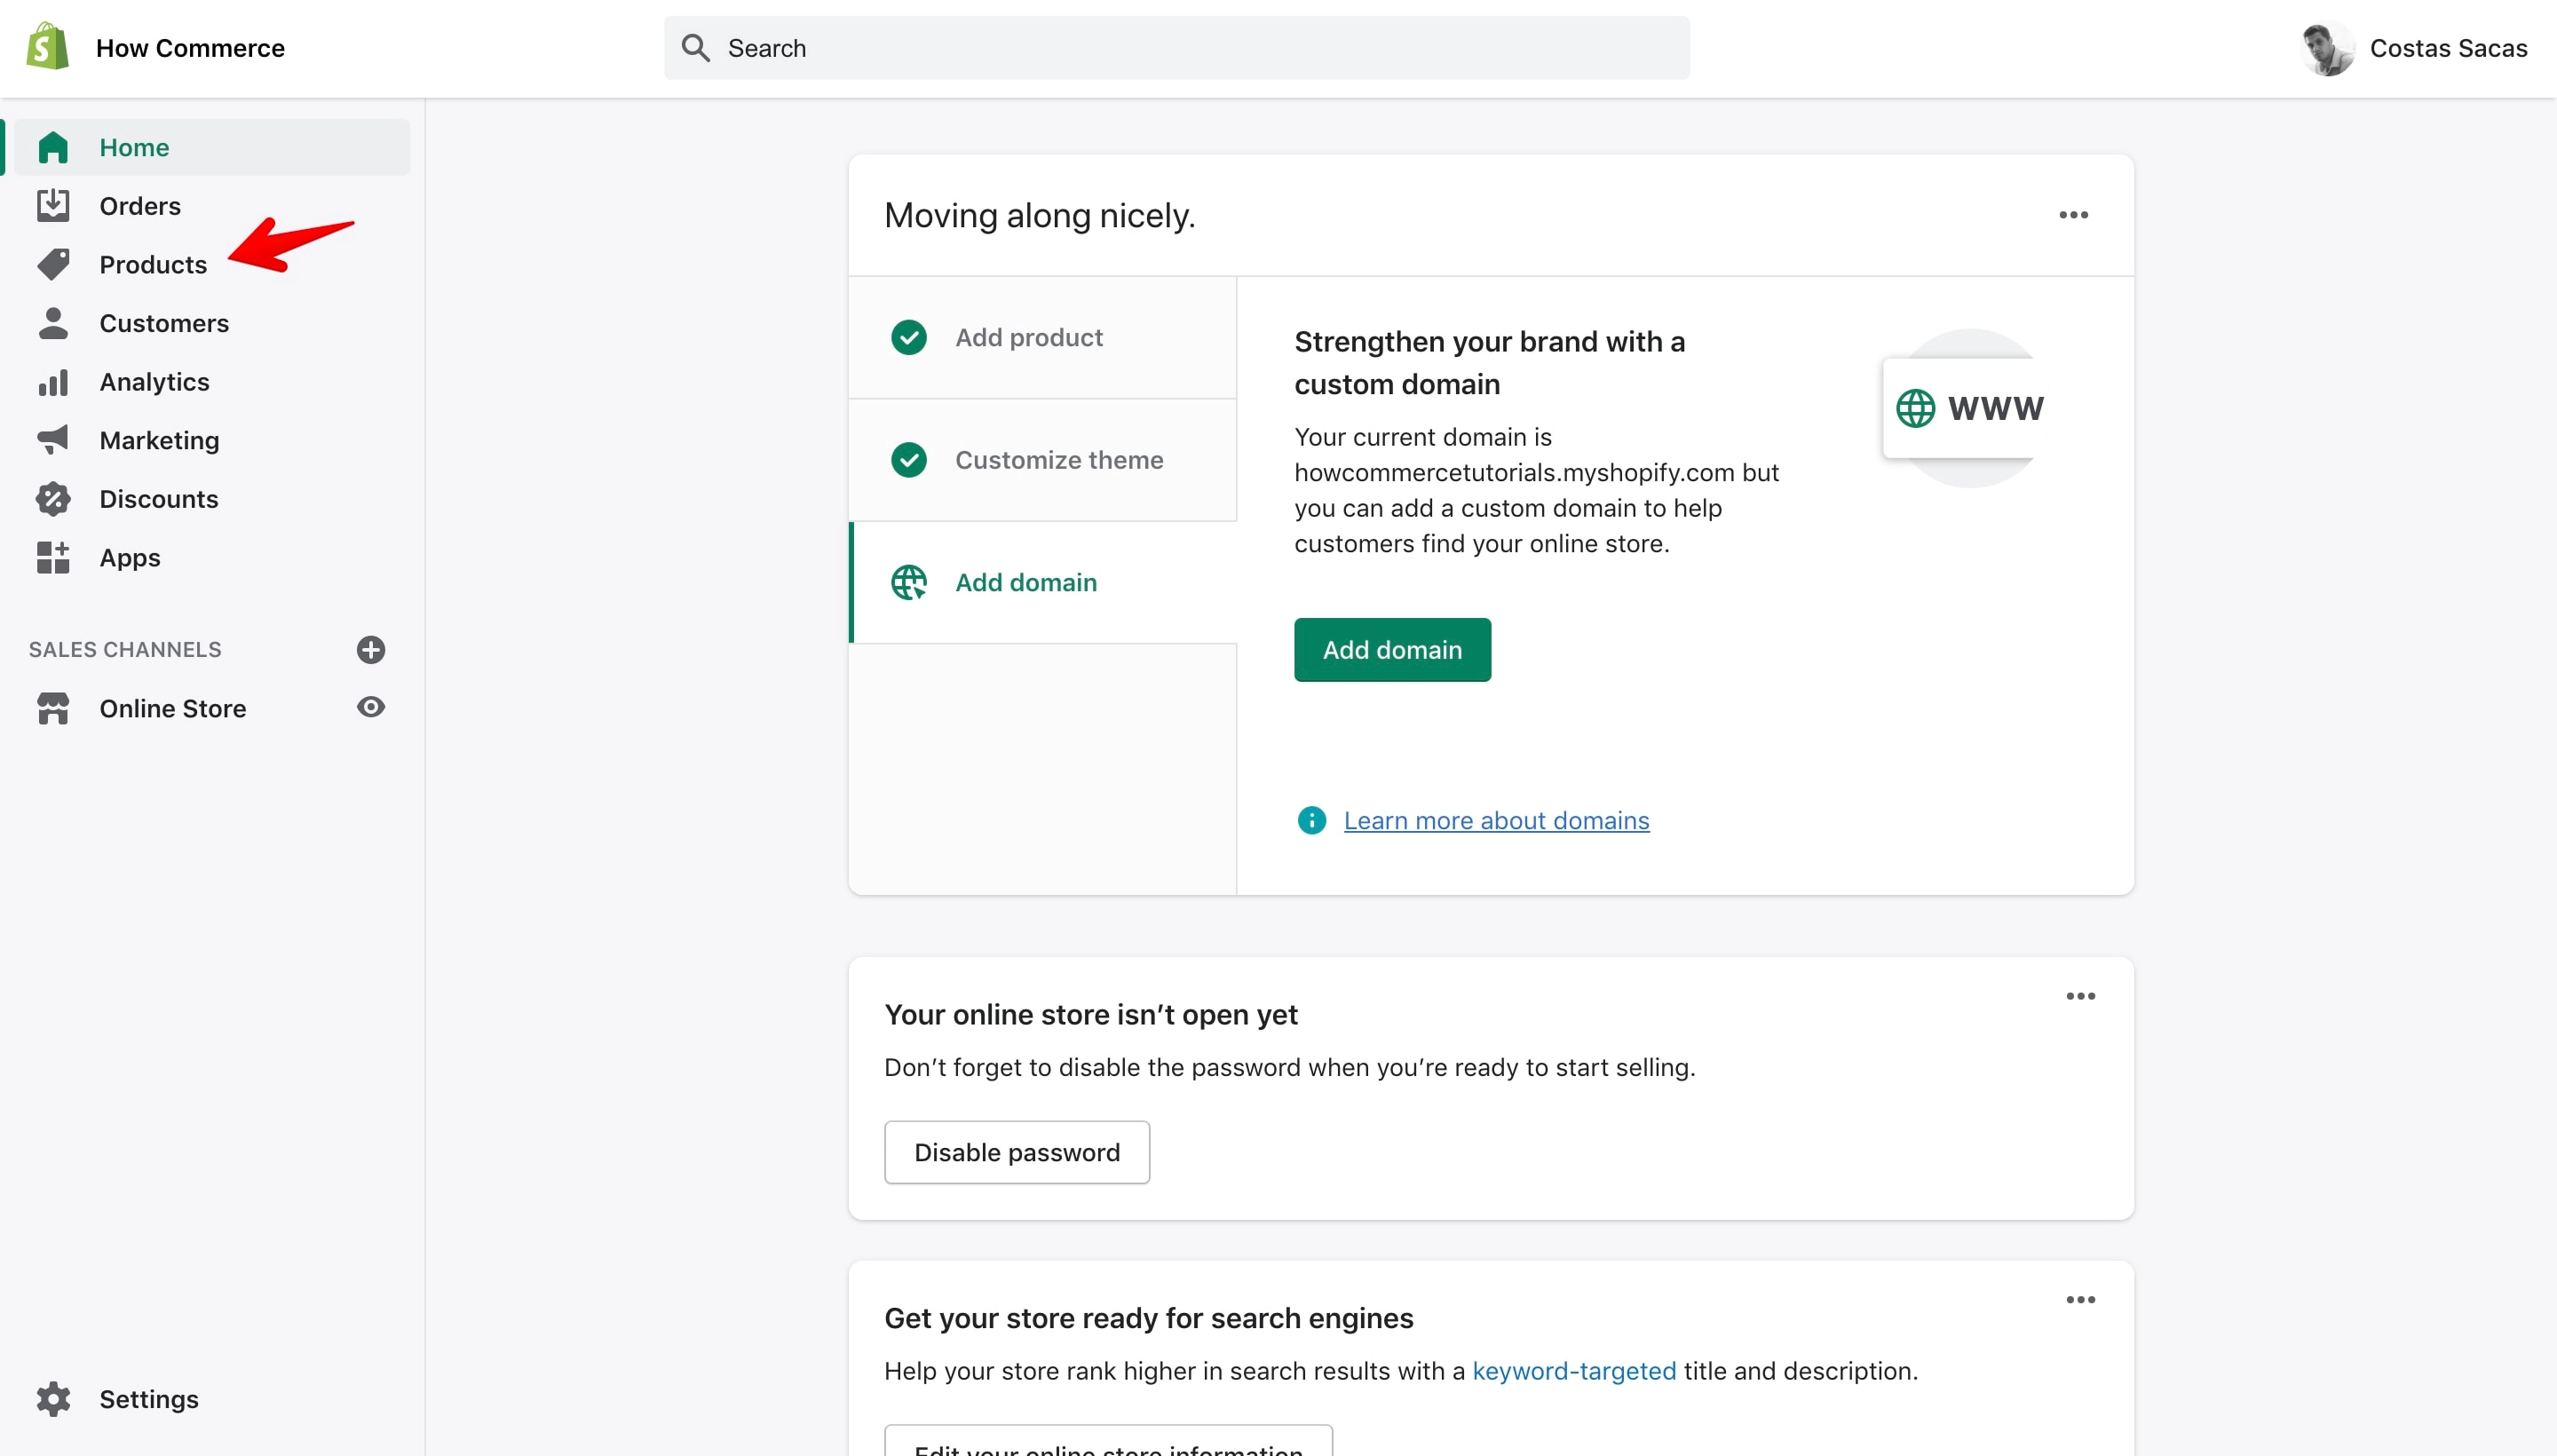Click the search magnifier icon

click(695, 48)
